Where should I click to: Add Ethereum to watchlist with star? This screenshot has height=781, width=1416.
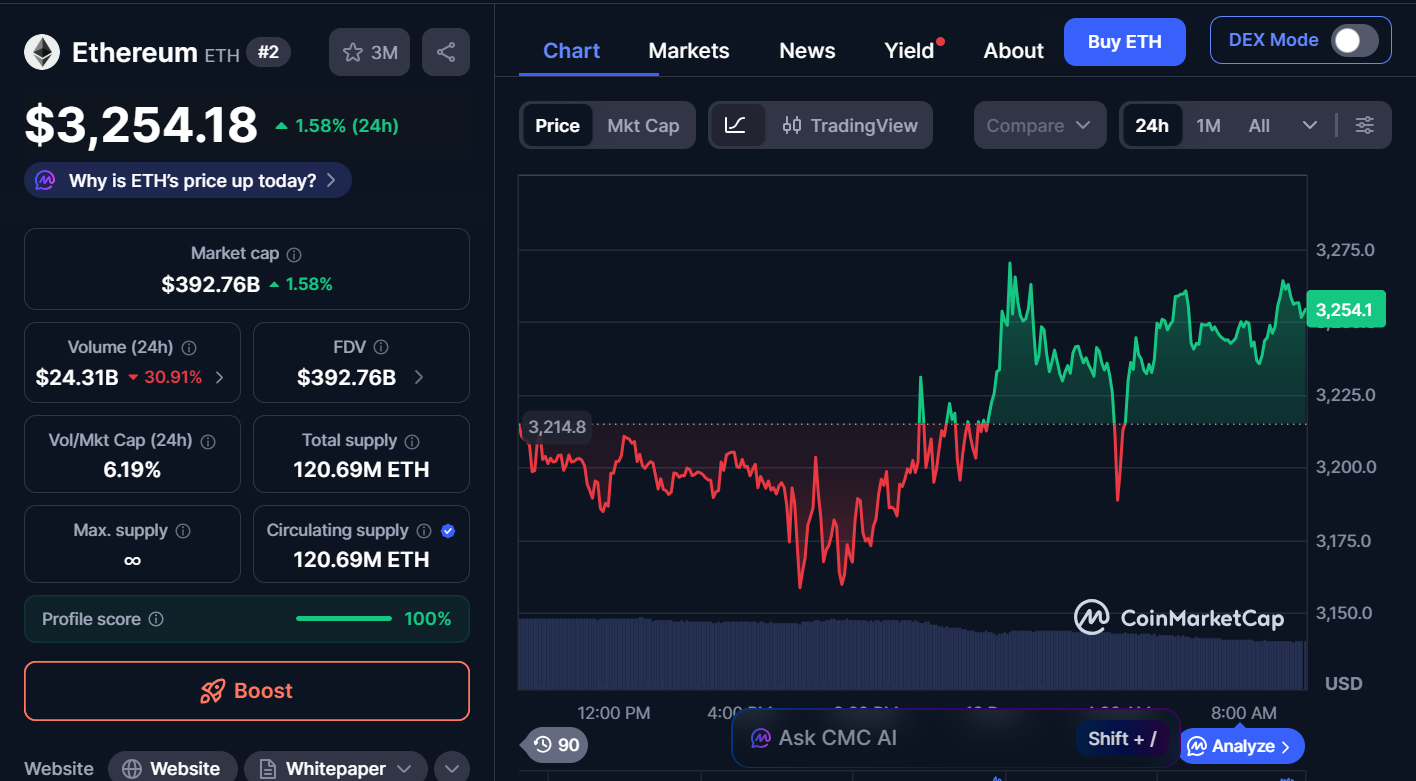click(369, 52)
